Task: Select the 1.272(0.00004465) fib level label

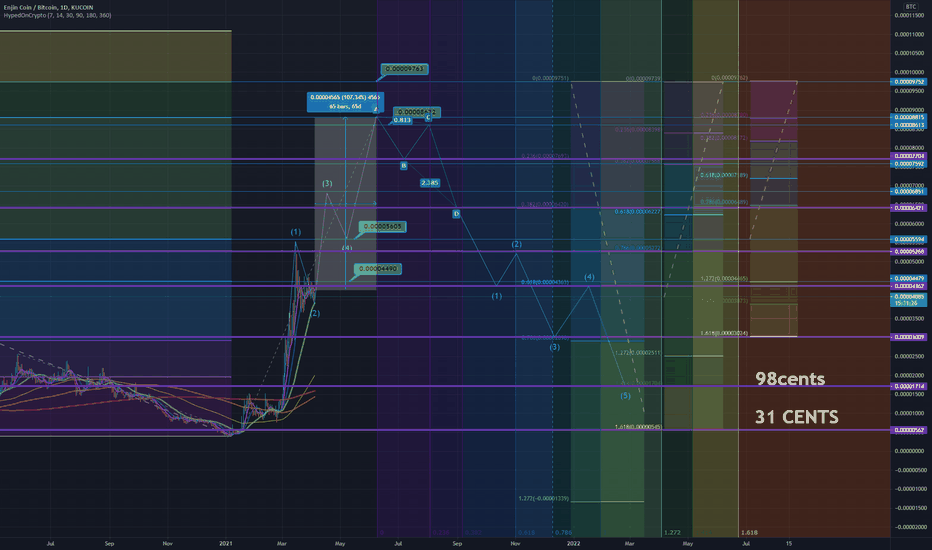Action: tap(724, 278)
